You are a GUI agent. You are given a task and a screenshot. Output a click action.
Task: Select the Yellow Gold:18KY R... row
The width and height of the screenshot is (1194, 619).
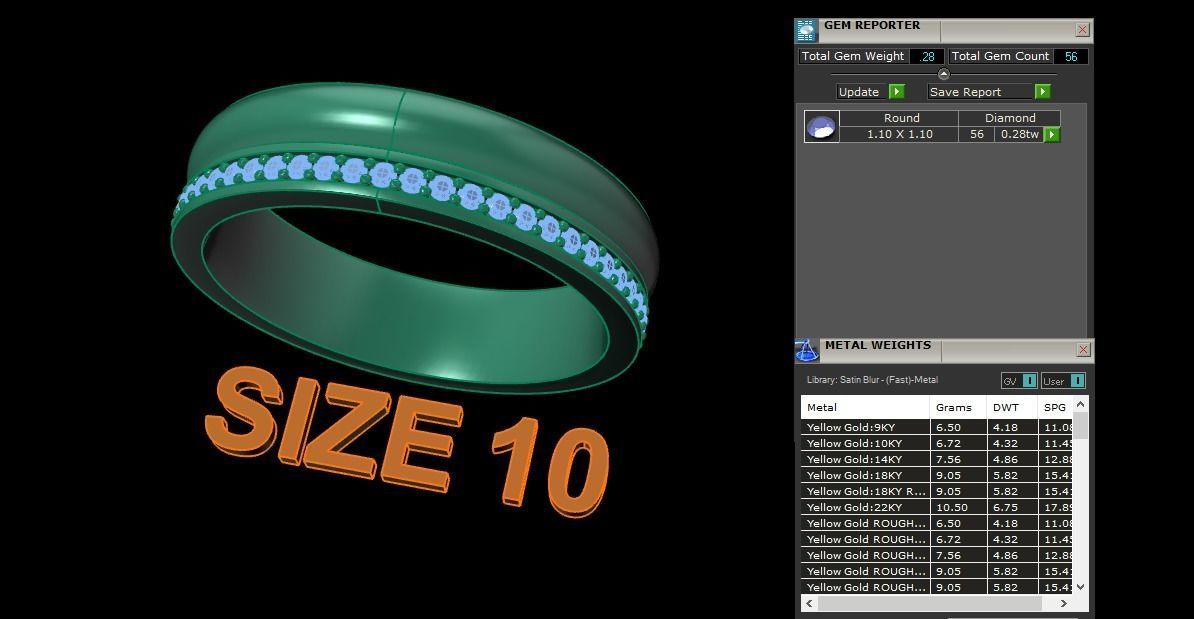click(x=937, y=491)
